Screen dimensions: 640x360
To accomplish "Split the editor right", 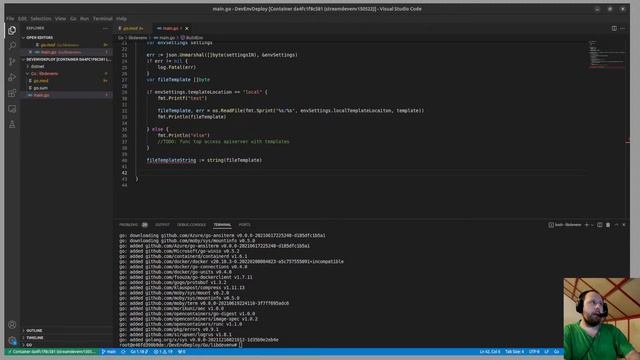I will point(614,28).
